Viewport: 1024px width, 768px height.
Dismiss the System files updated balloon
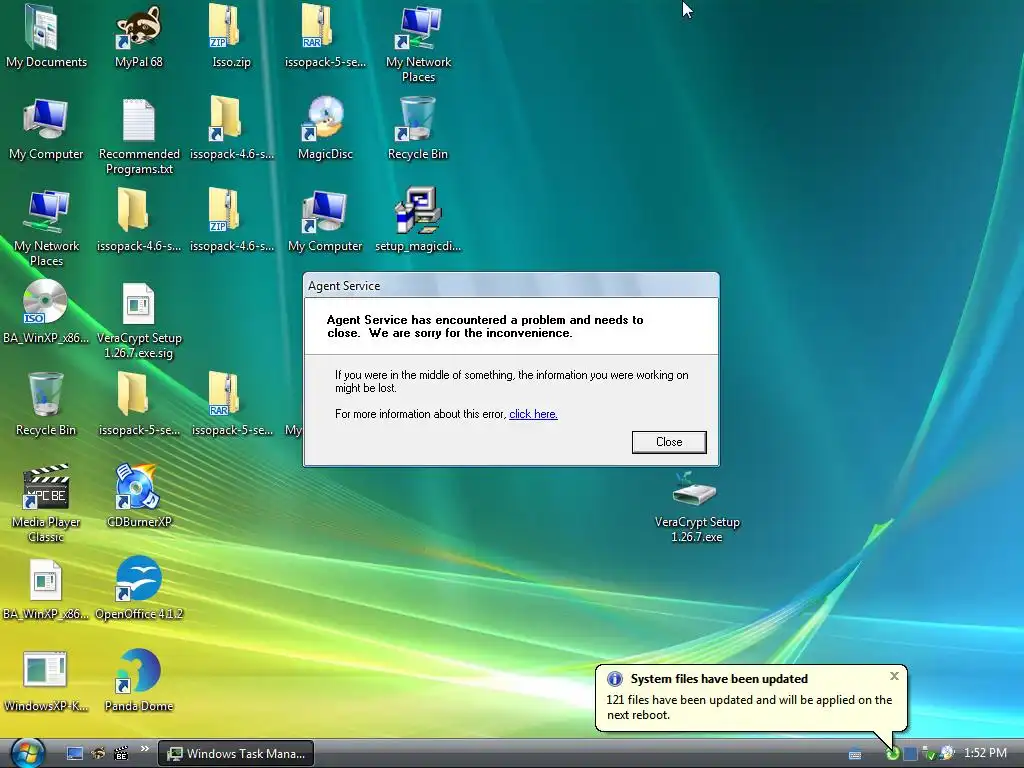coord(894,676)
